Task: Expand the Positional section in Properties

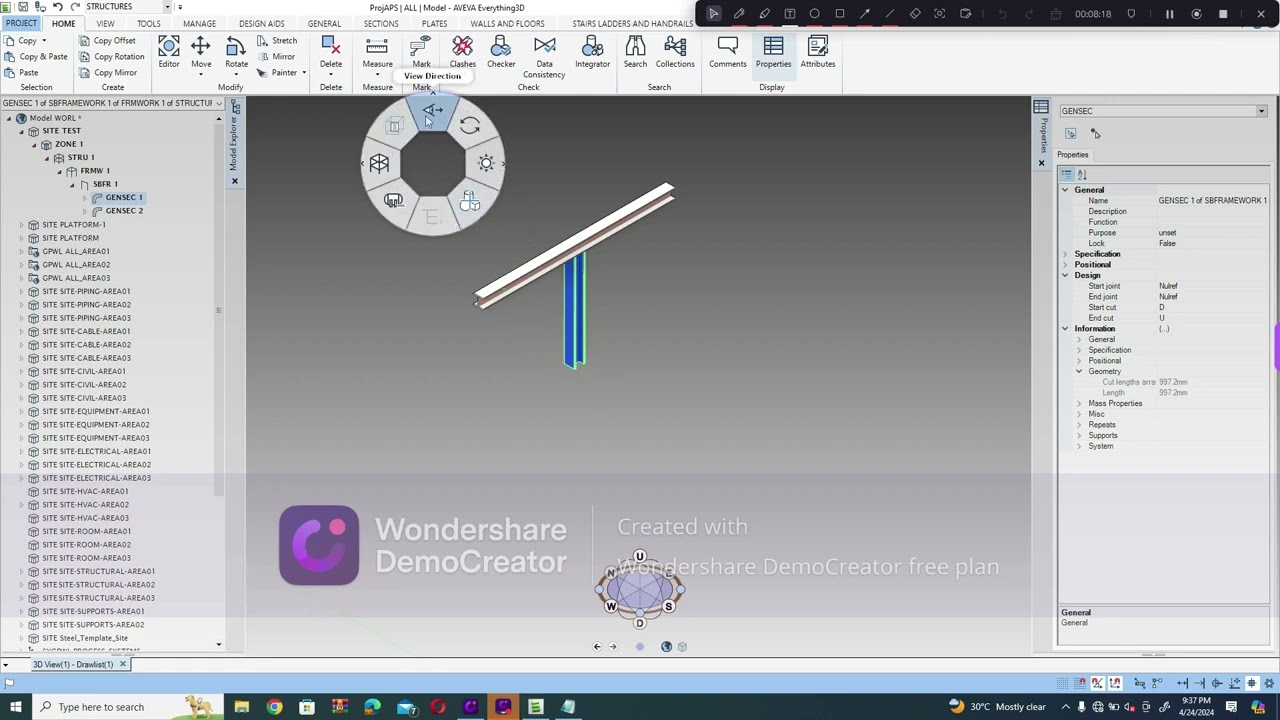Action: click(x=1065, y=265)
